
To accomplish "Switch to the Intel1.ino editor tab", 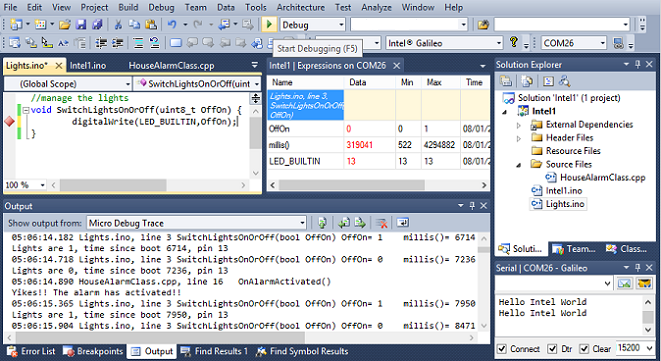I will 88,65.
